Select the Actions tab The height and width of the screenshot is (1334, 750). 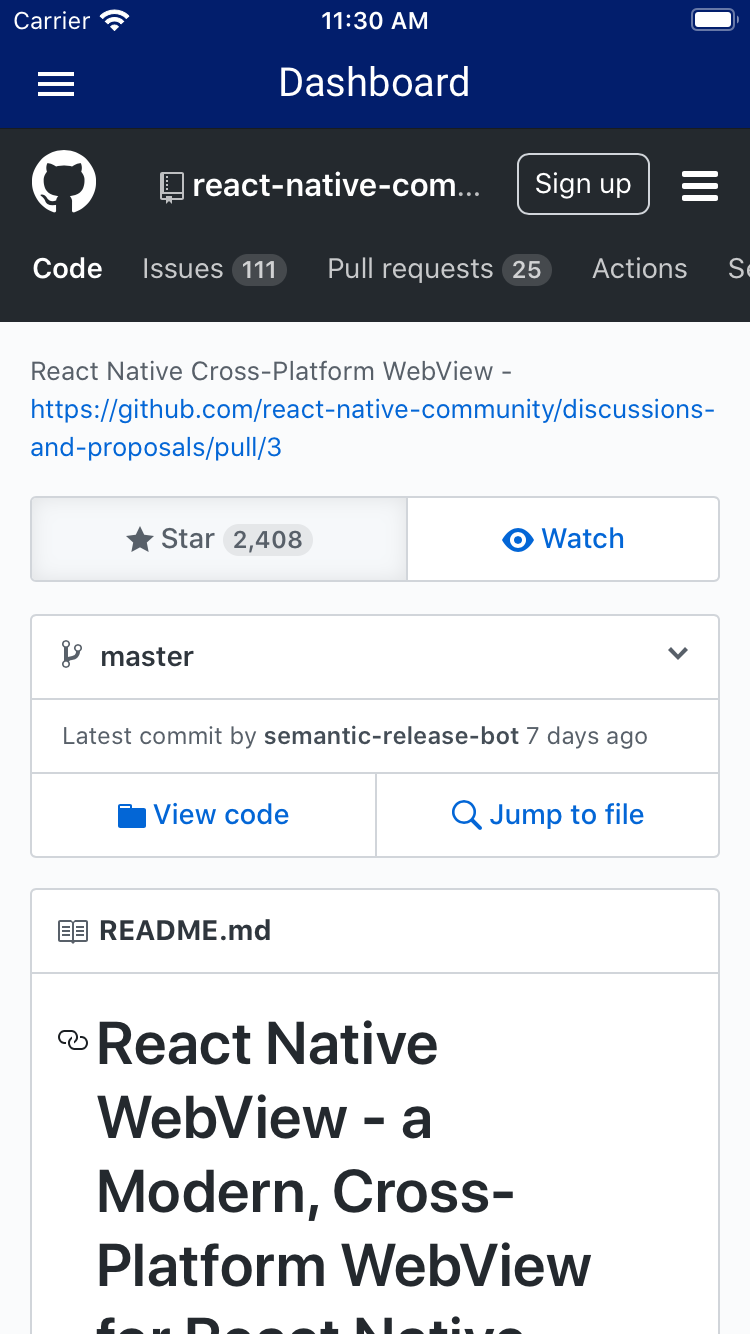tap(639, 268)
